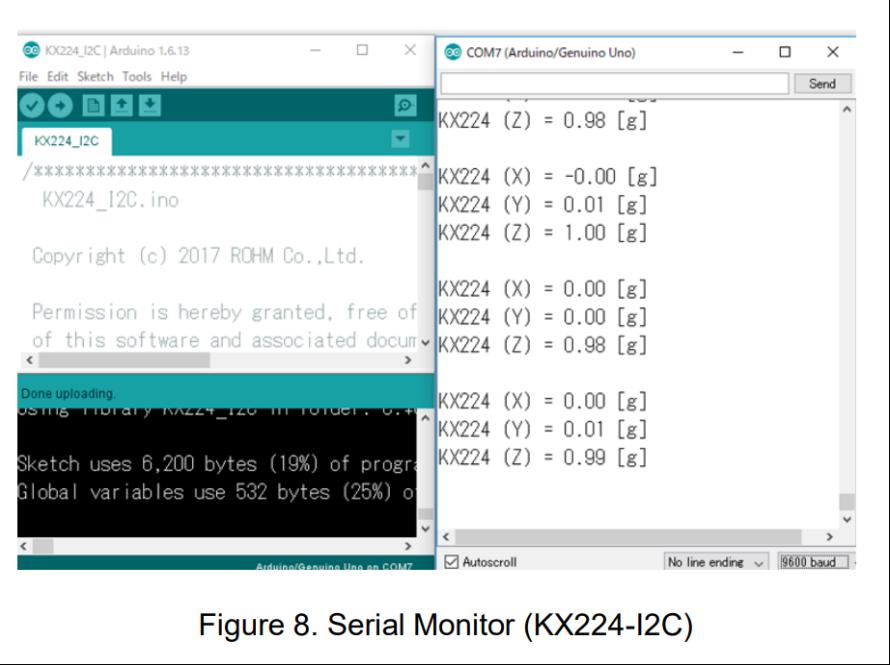Viewport: 890px width, 665px height.
Task: Click the code editor horizontal scrollbar thumb
Action: pos(124,360)
